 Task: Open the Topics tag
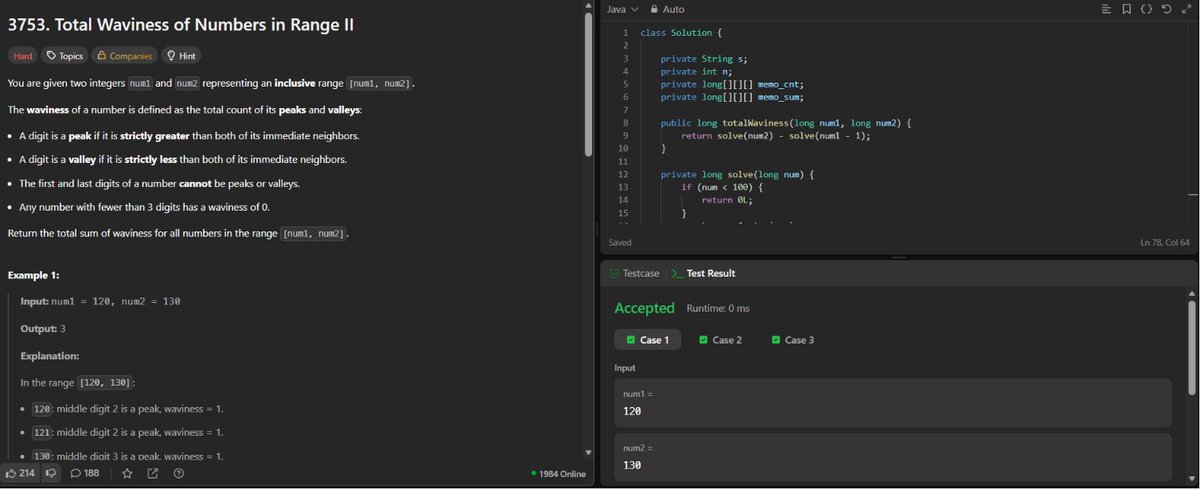coord(65,56)
